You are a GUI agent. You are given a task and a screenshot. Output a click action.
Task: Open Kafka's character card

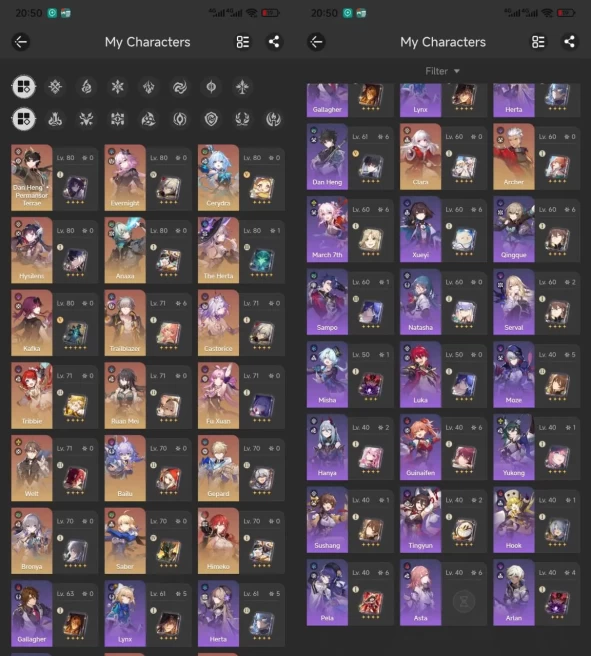pos(32,323)
